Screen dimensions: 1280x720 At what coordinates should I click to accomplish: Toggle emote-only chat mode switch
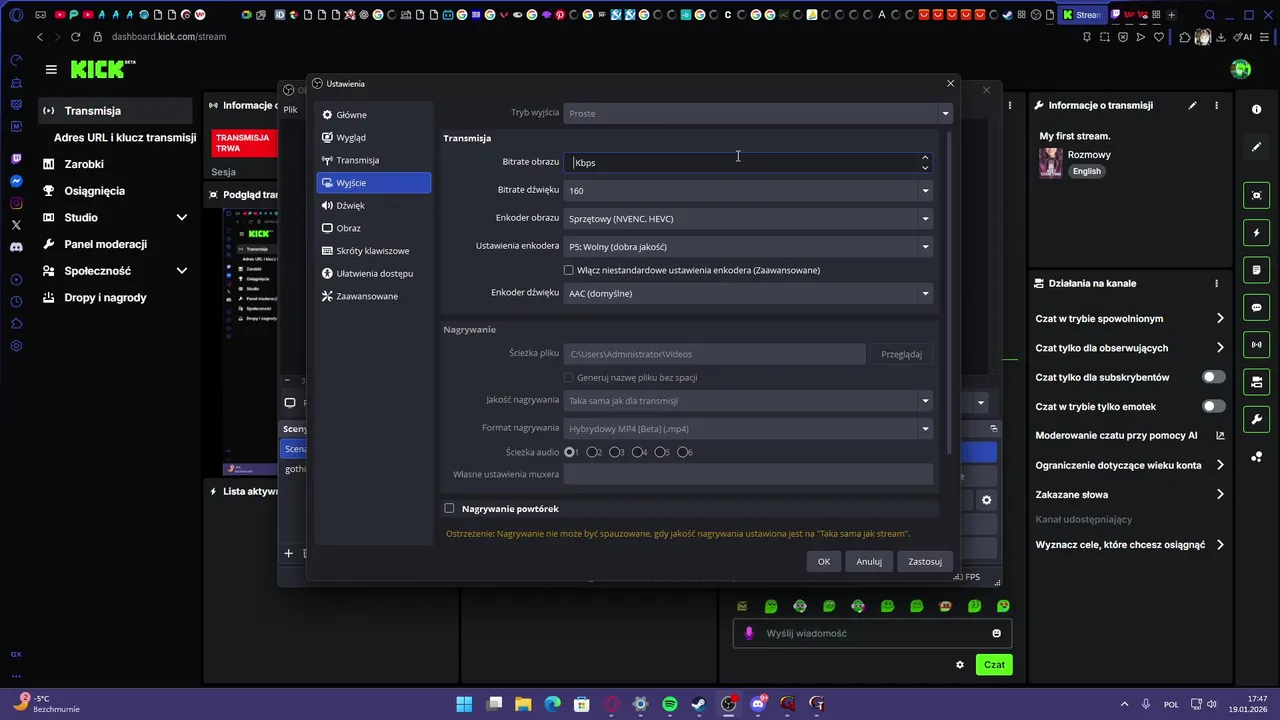coord(1213,406)
